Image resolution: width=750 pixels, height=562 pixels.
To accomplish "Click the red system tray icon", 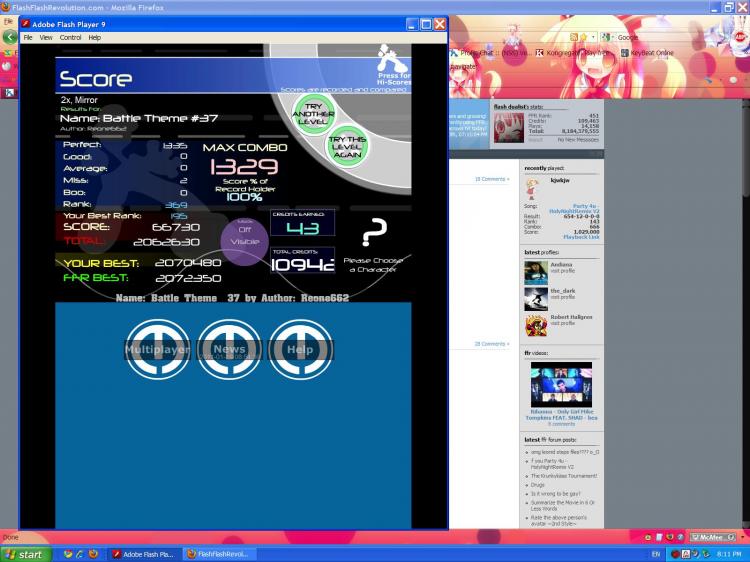I will (x=675, y=554).
